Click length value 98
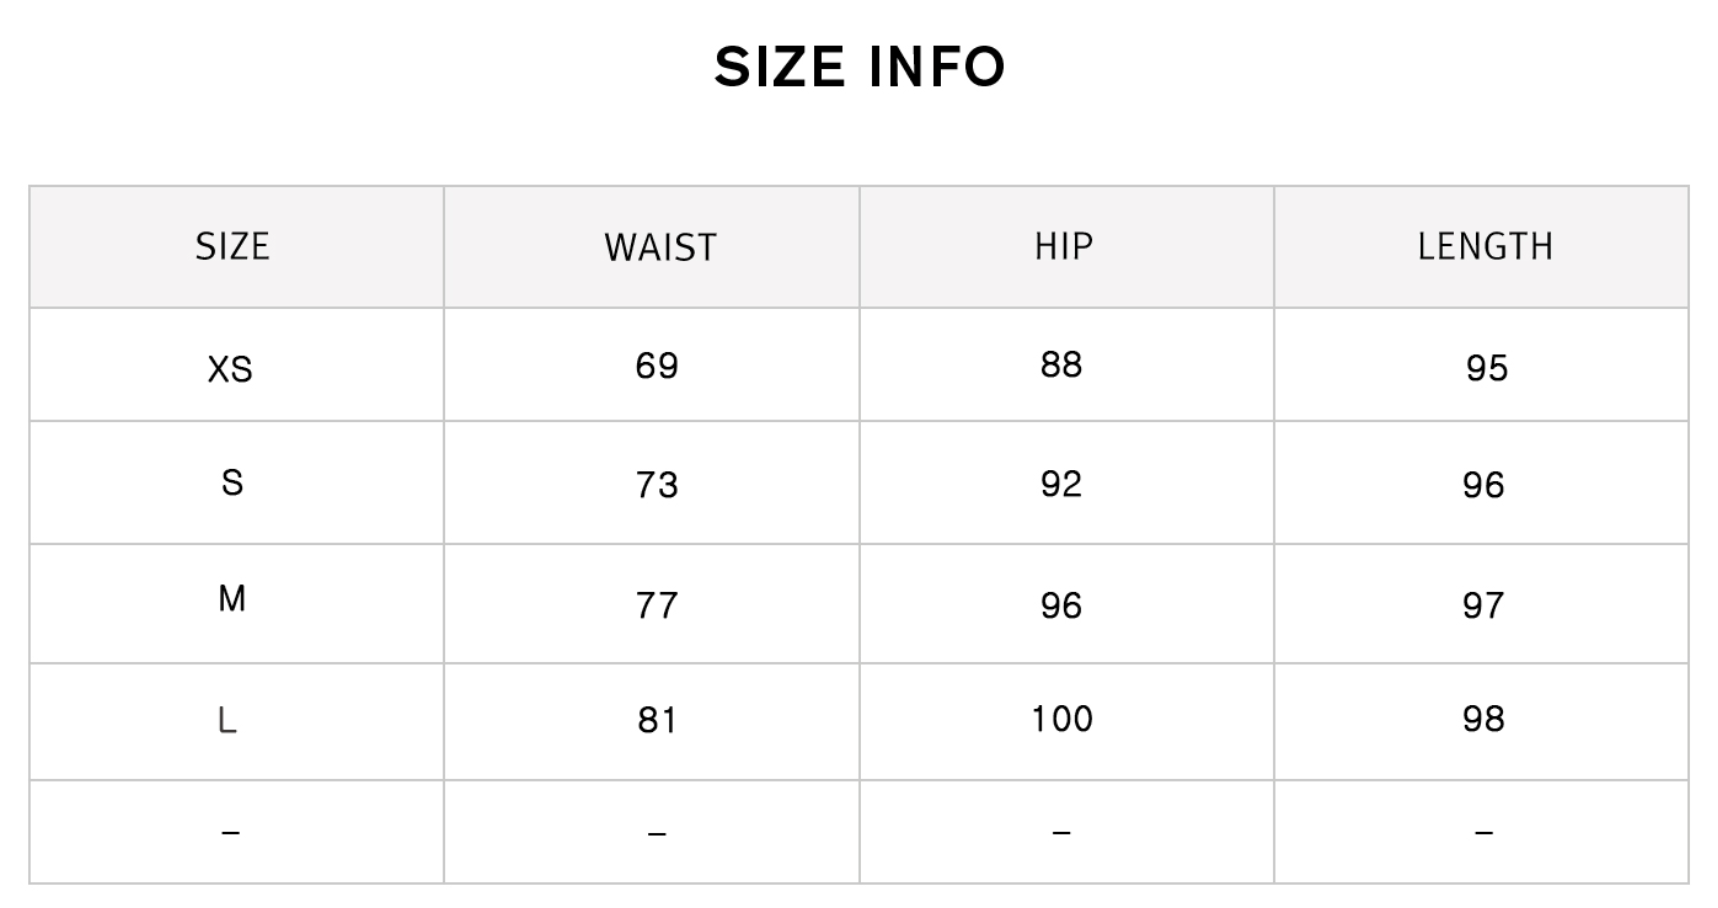1718x908 pixels. tap(1483, 719)
